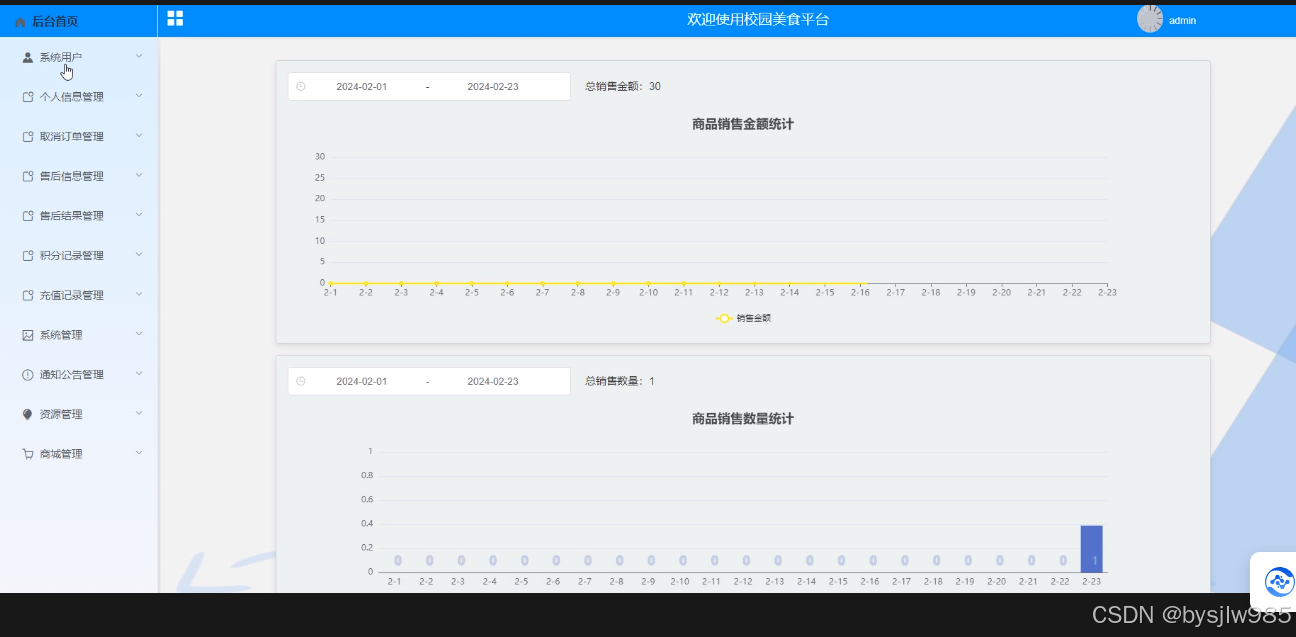Click the home icon beside 后台首页
The width and height of the screenshot is (1296, 637).
[x=21, y=21]
